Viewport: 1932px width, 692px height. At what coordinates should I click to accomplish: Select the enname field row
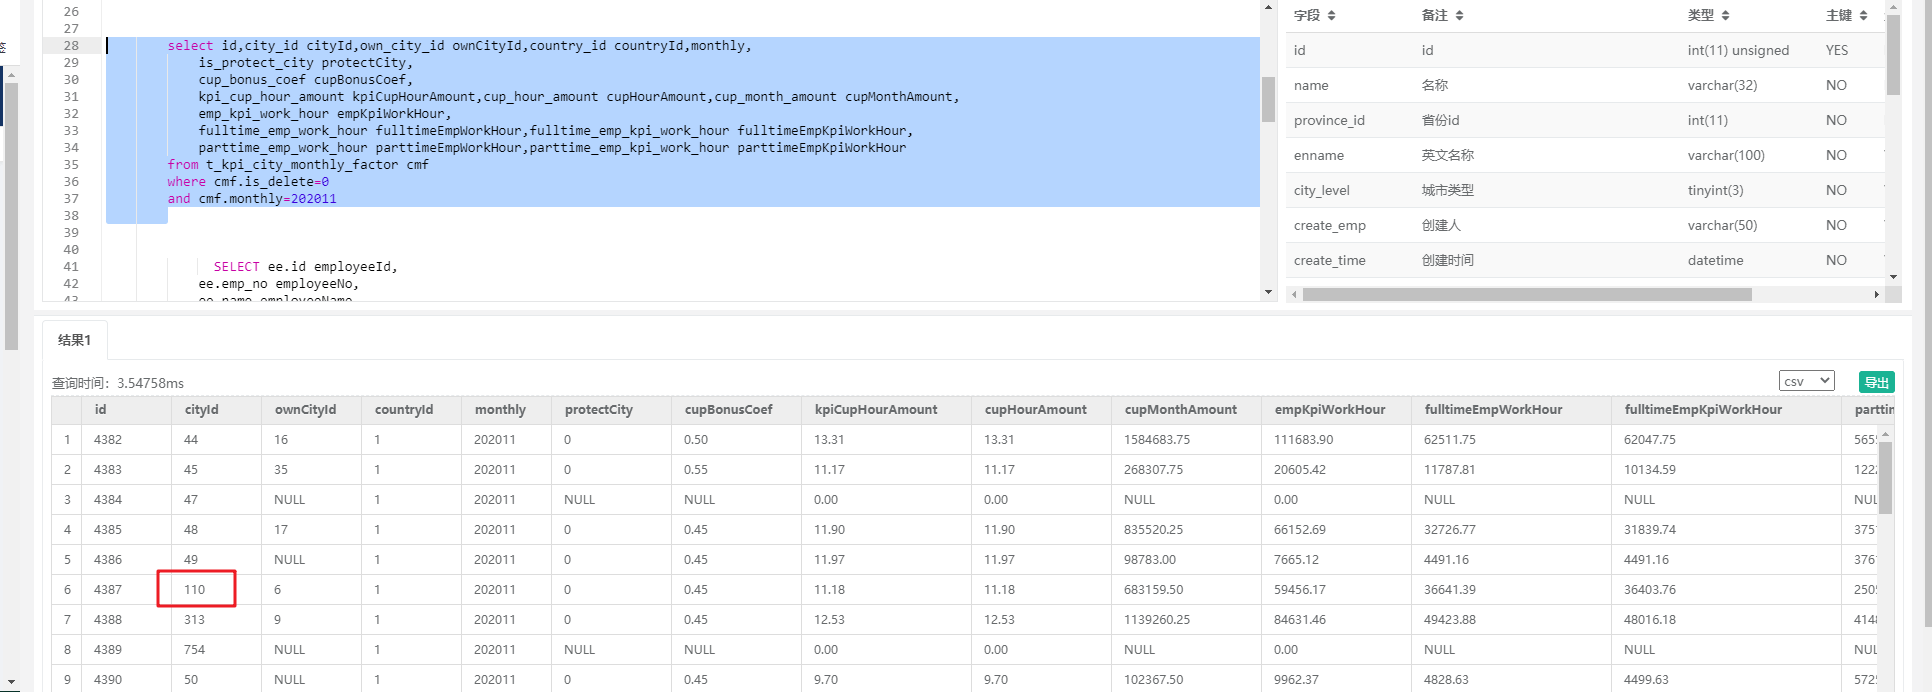click(x=1585, y=155)
